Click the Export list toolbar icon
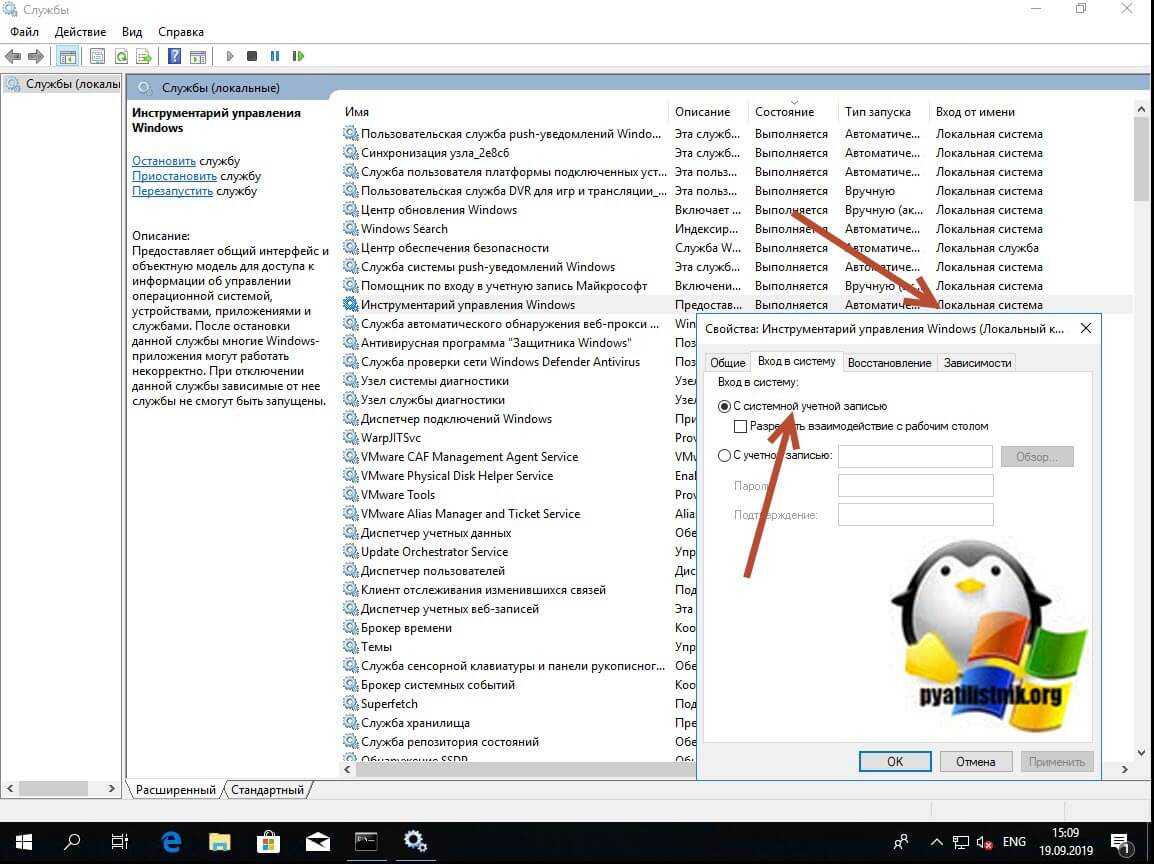 point(144,56)
